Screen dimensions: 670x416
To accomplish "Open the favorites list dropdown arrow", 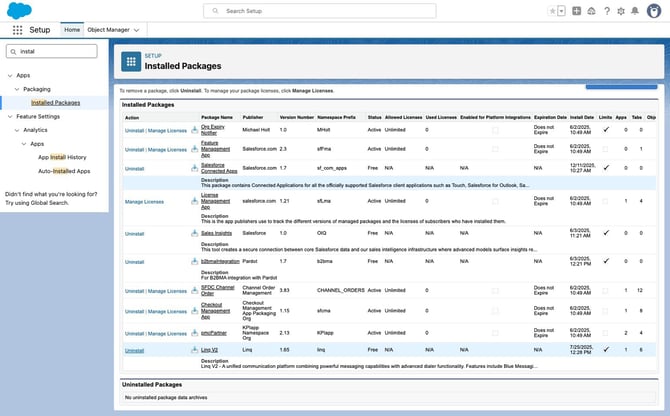I will 561,11.
